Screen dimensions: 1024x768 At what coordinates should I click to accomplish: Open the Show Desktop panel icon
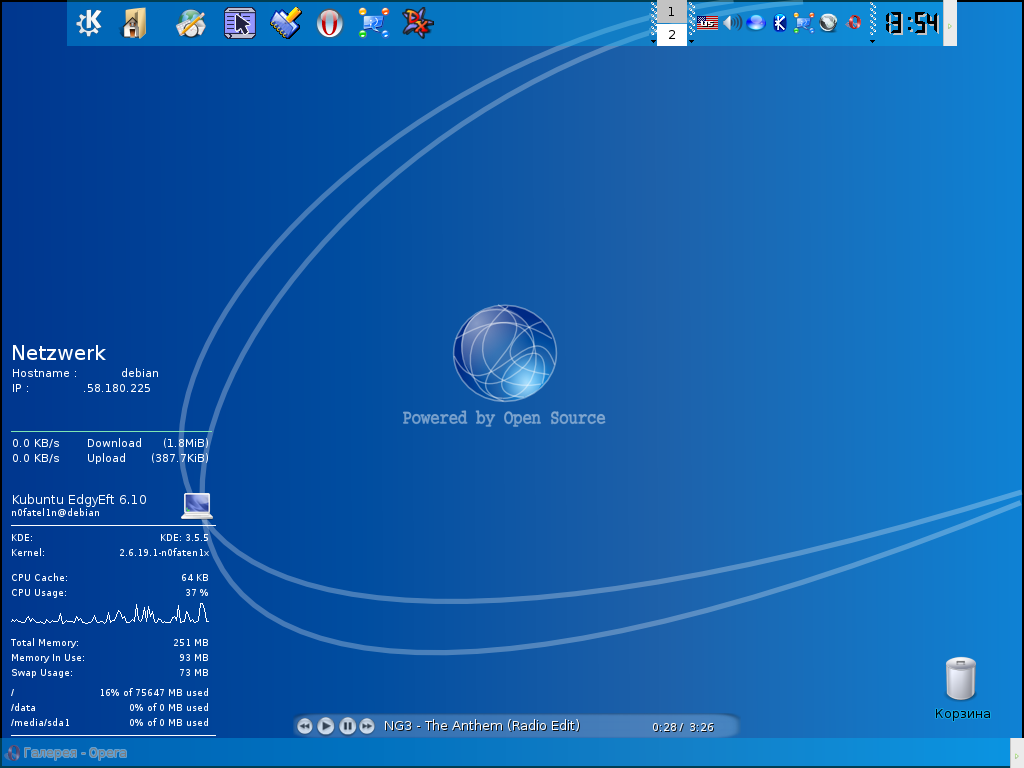239,23
